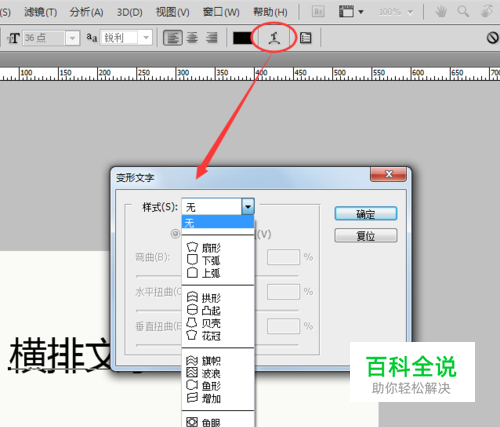
Task: Open the 滤镜(T) menu
Action: coord(40,12)
